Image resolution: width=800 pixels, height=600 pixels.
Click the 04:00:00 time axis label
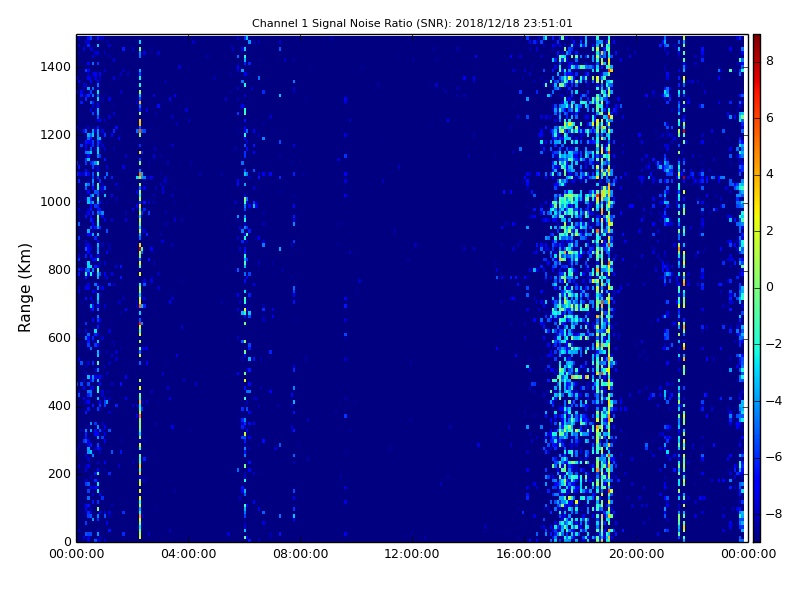189,554
